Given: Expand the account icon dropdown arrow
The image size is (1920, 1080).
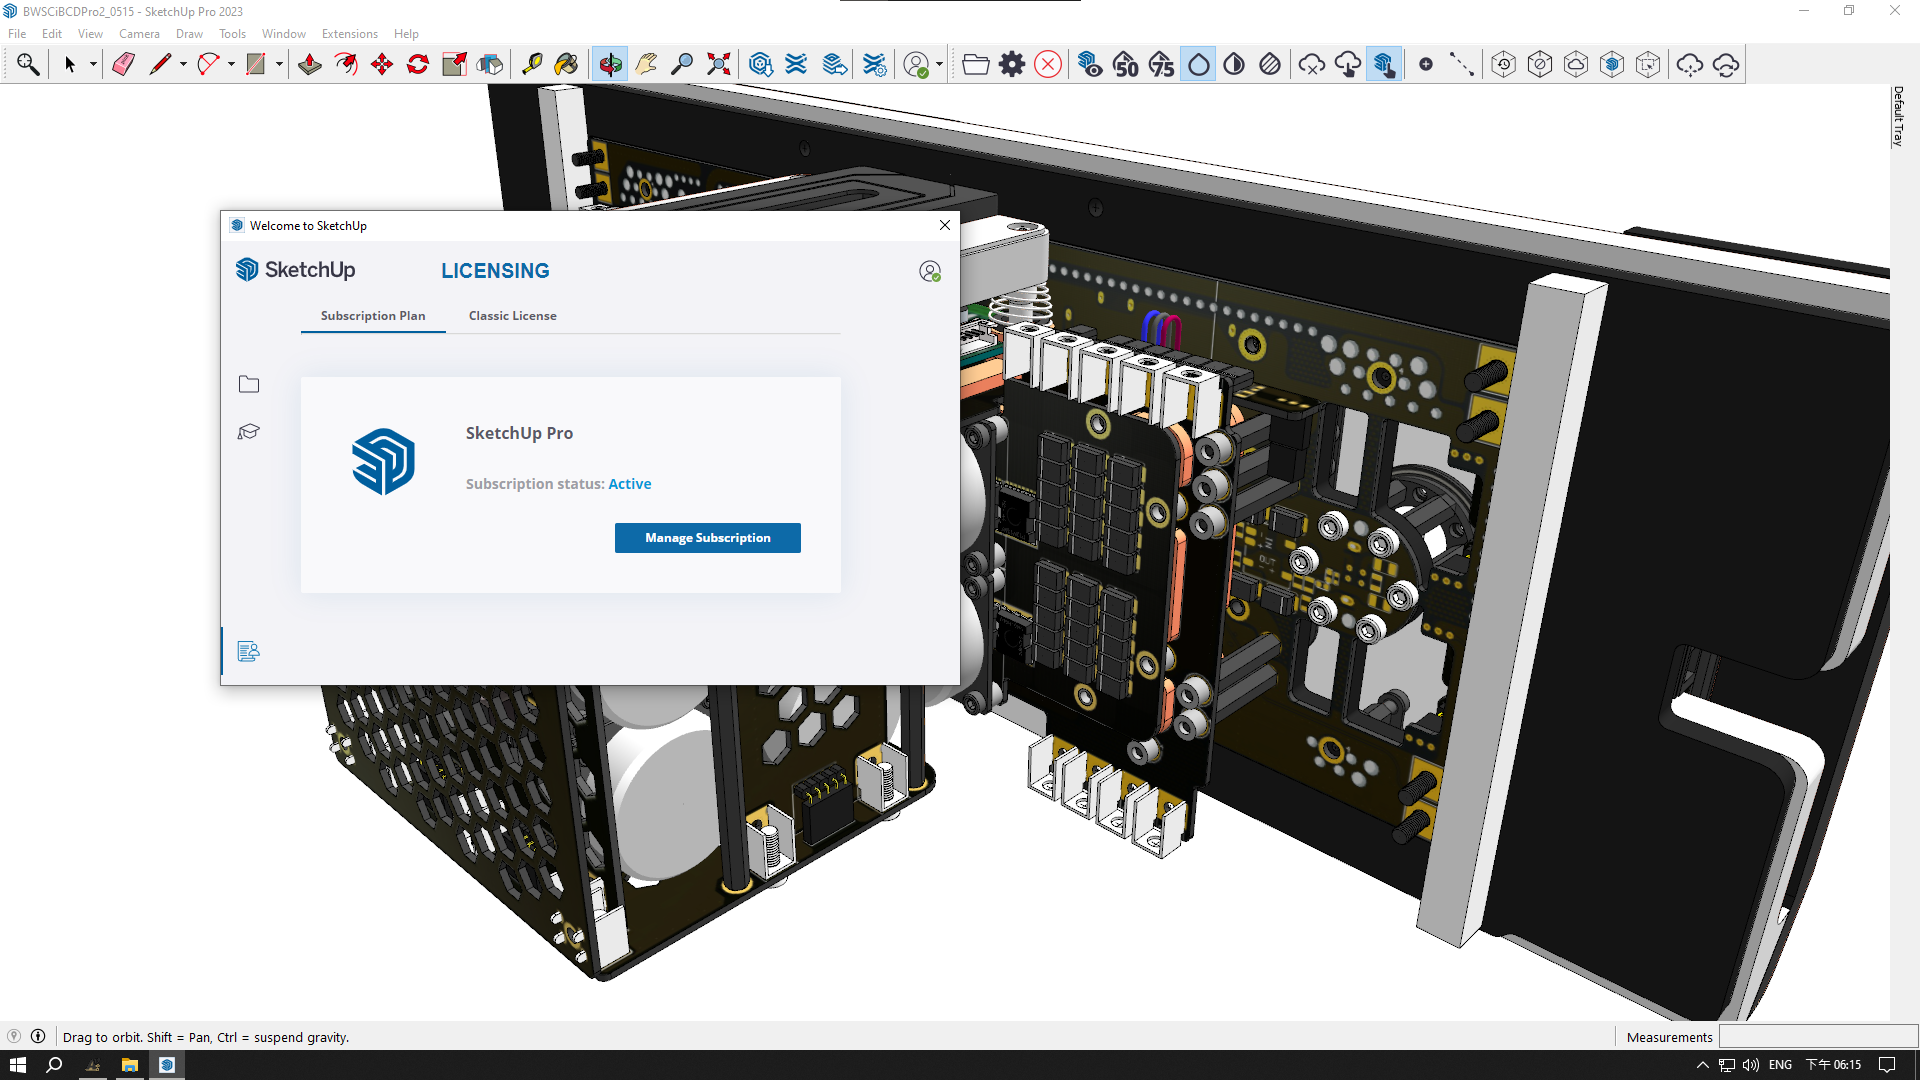Looking at the screenshot, I should tap(939, 65).
